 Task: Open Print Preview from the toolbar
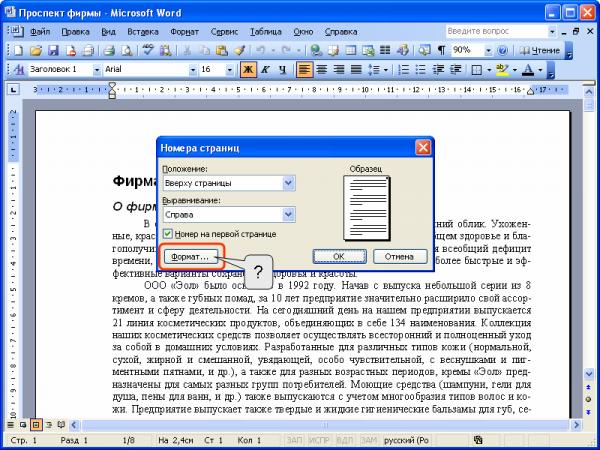coord(127,50)
